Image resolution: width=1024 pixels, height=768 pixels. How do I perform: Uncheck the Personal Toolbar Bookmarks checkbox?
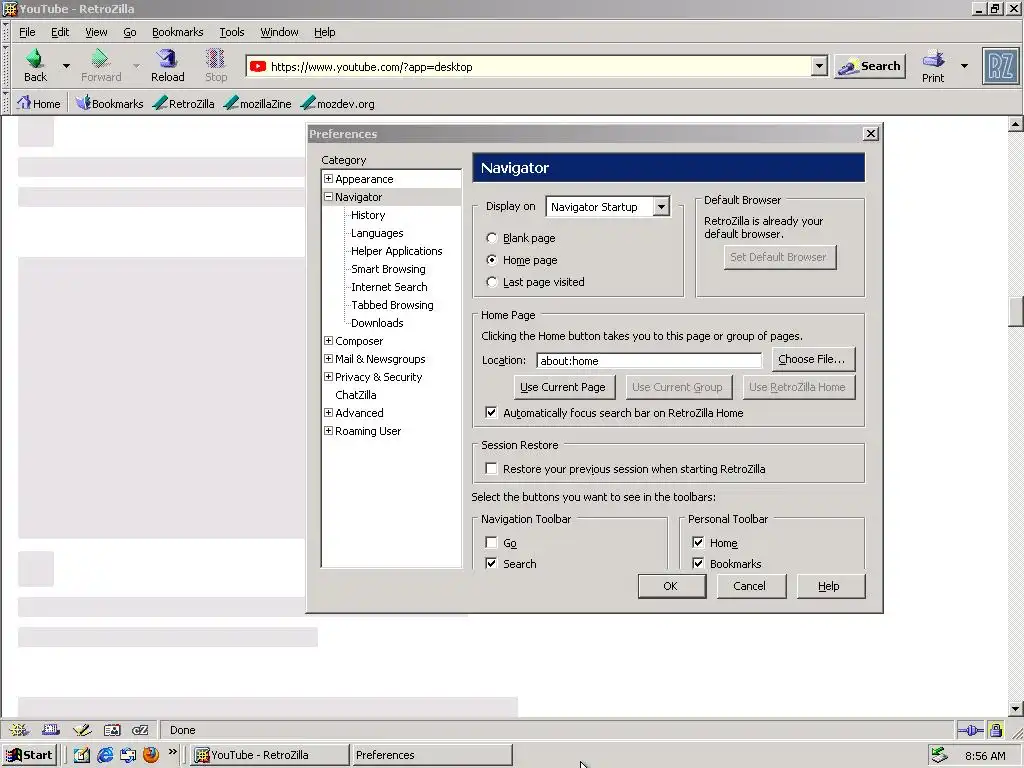click(698, 563)
